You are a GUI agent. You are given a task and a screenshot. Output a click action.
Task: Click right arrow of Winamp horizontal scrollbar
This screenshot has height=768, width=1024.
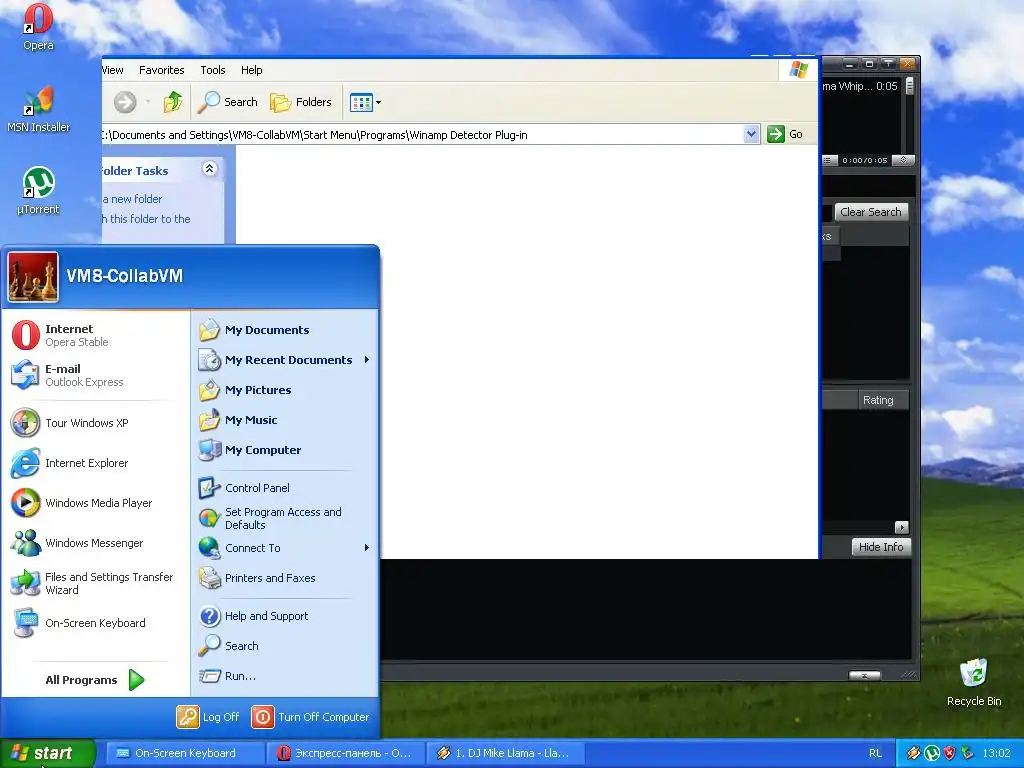pyautogui.click(x=901, y=527)
